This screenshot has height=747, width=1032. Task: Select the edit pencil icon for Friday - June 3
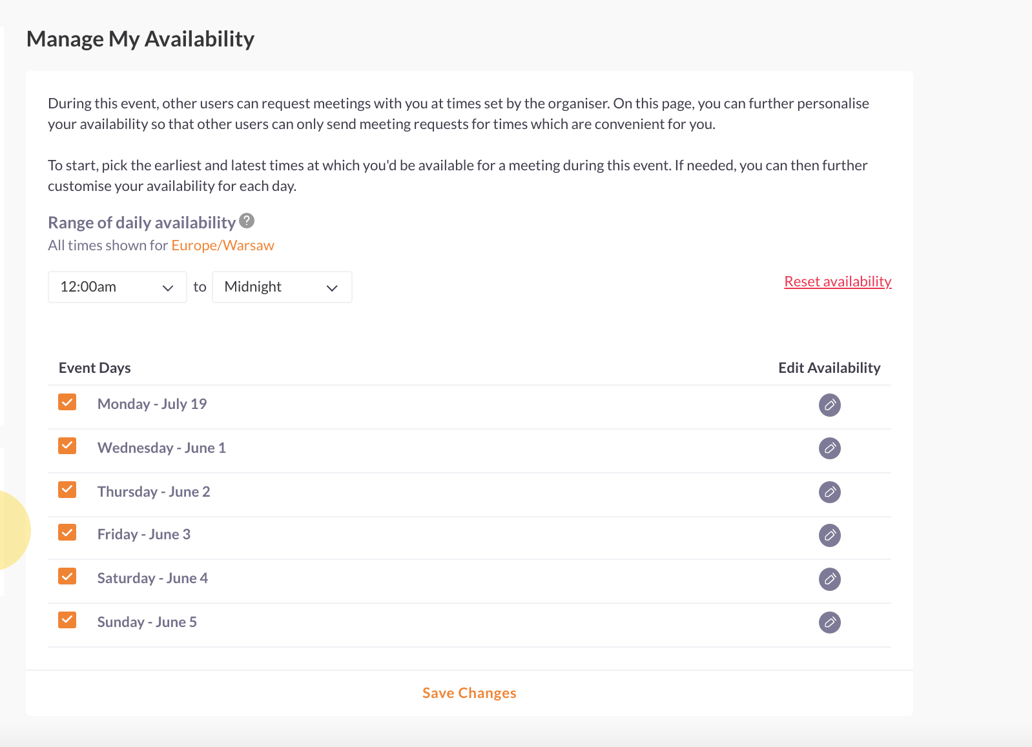(x=829, y=535)
